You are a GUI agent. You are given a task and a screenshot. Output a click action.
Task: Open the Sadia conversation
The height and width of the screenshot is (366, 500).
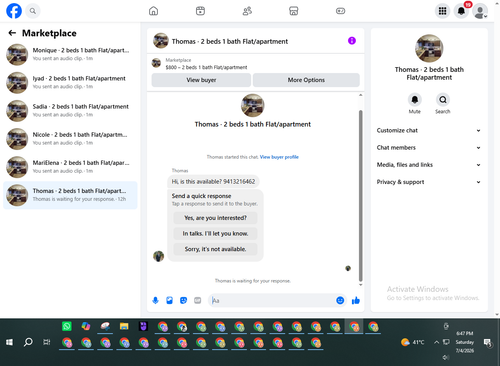pos(70,111)
